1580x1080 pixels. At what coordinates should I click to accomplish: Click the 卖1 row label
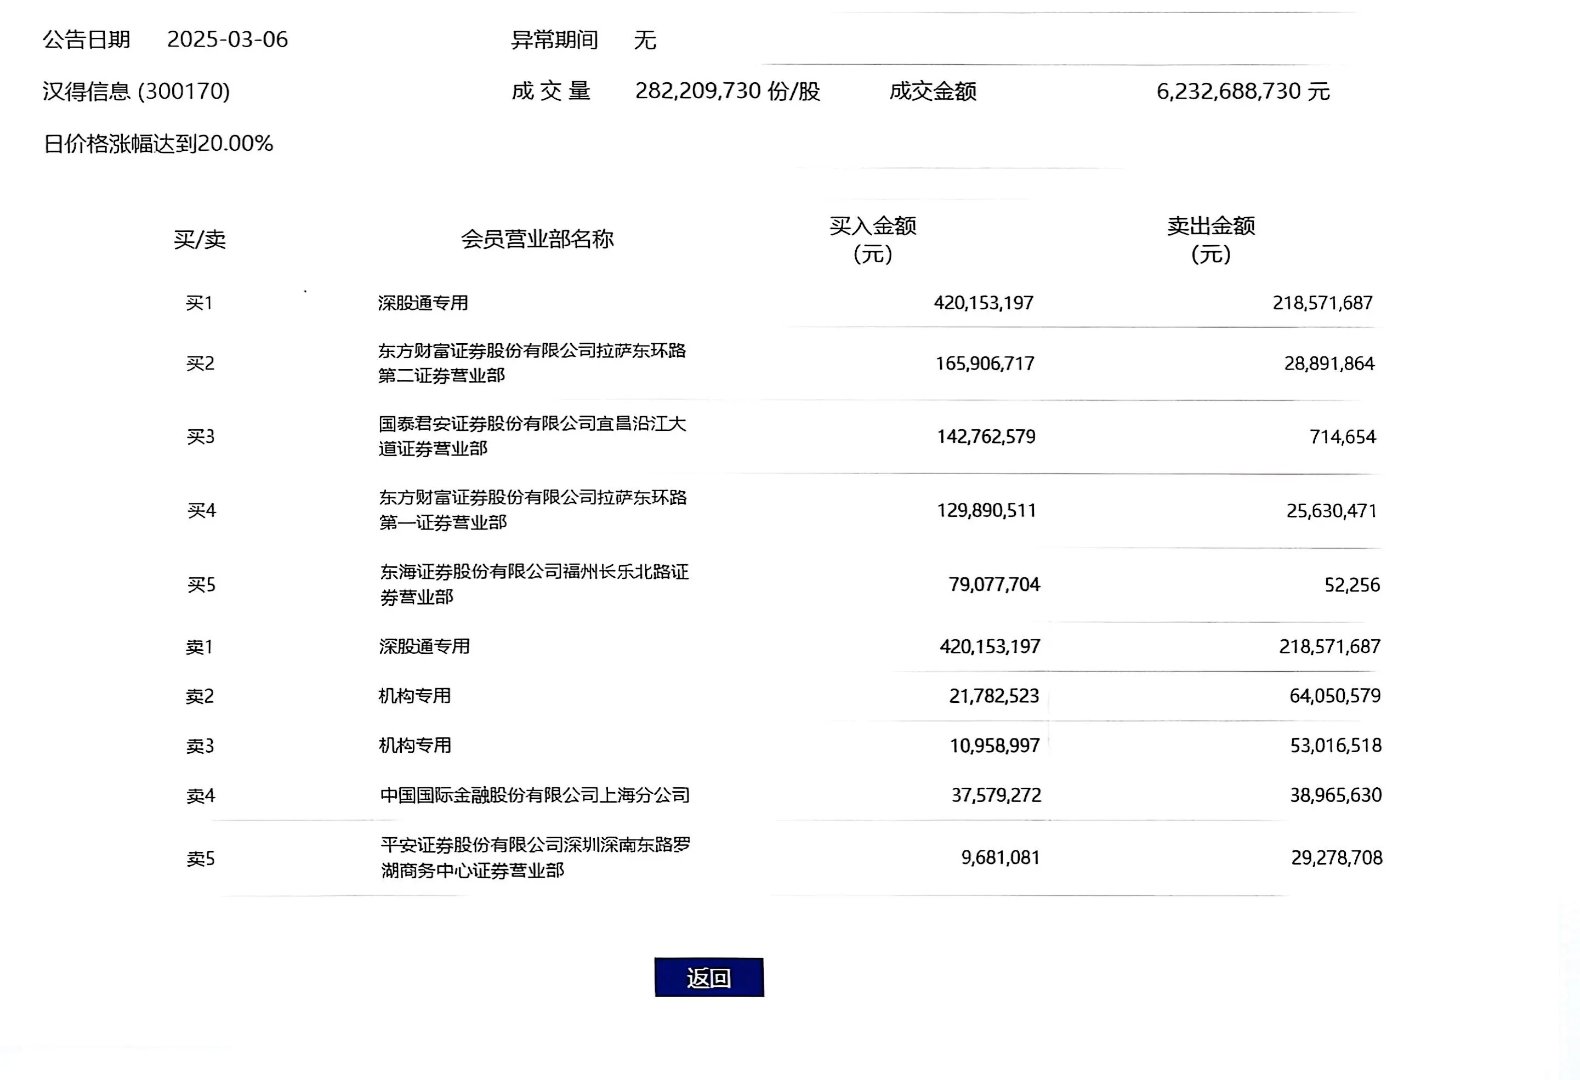pyautogui.click(x=199, y=647)
